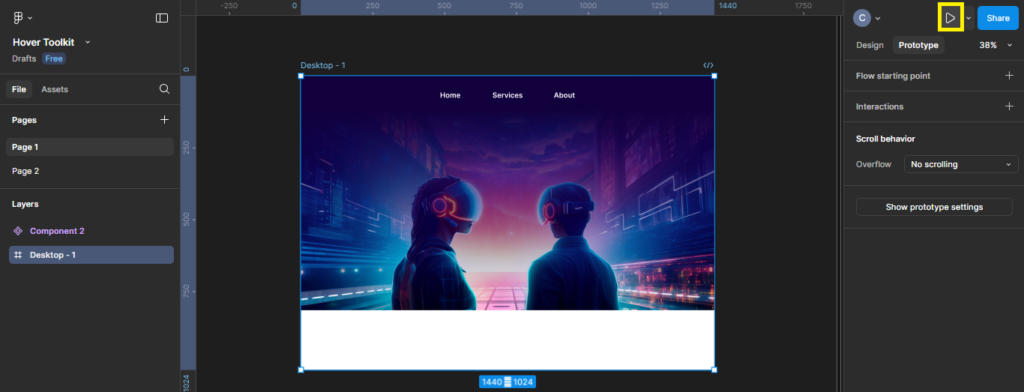Open user avatar C account menu
The height and width of the screenshot is (392, 1024).
(867, 18)
